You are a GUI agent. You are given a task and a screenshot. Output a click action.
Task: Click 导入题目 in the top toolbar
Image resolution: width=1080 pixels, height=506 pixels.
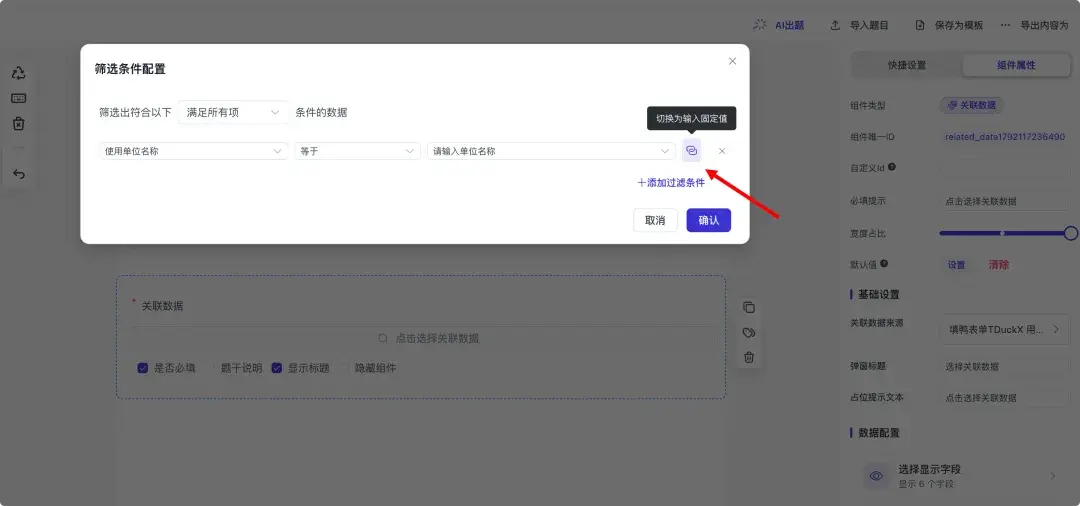(859, 25)
